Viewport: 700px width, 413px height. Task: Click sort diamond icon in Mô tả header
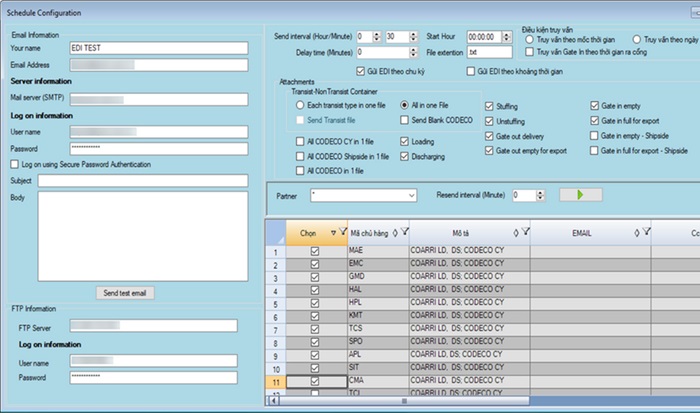pos(515,233)
